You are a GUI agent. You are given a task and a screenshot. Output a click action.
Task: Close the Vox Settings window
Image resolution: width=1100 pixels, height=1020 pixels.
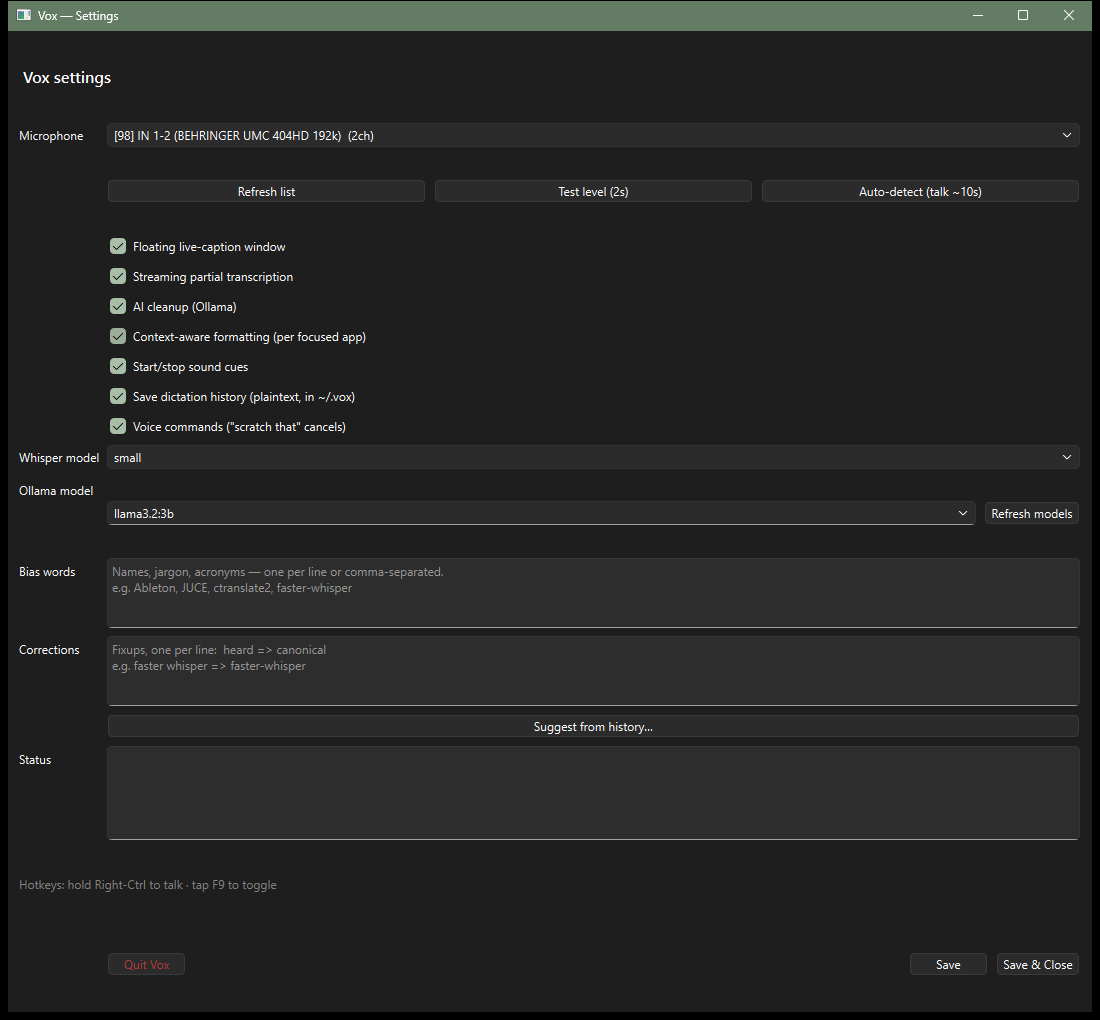point(1068,15)
